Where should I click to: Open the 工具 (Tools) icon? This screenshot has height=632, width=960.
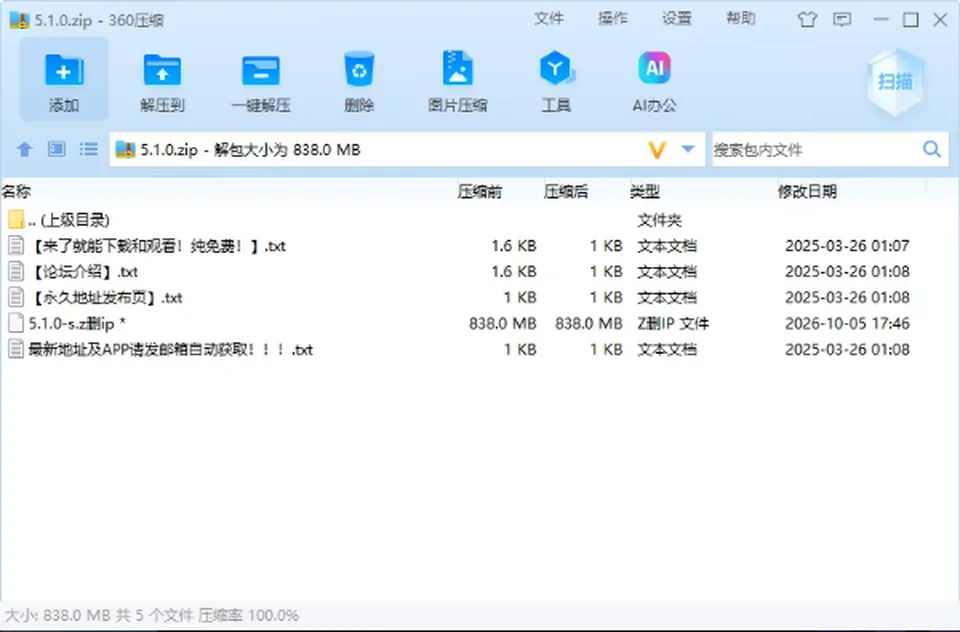pos(556,68)
